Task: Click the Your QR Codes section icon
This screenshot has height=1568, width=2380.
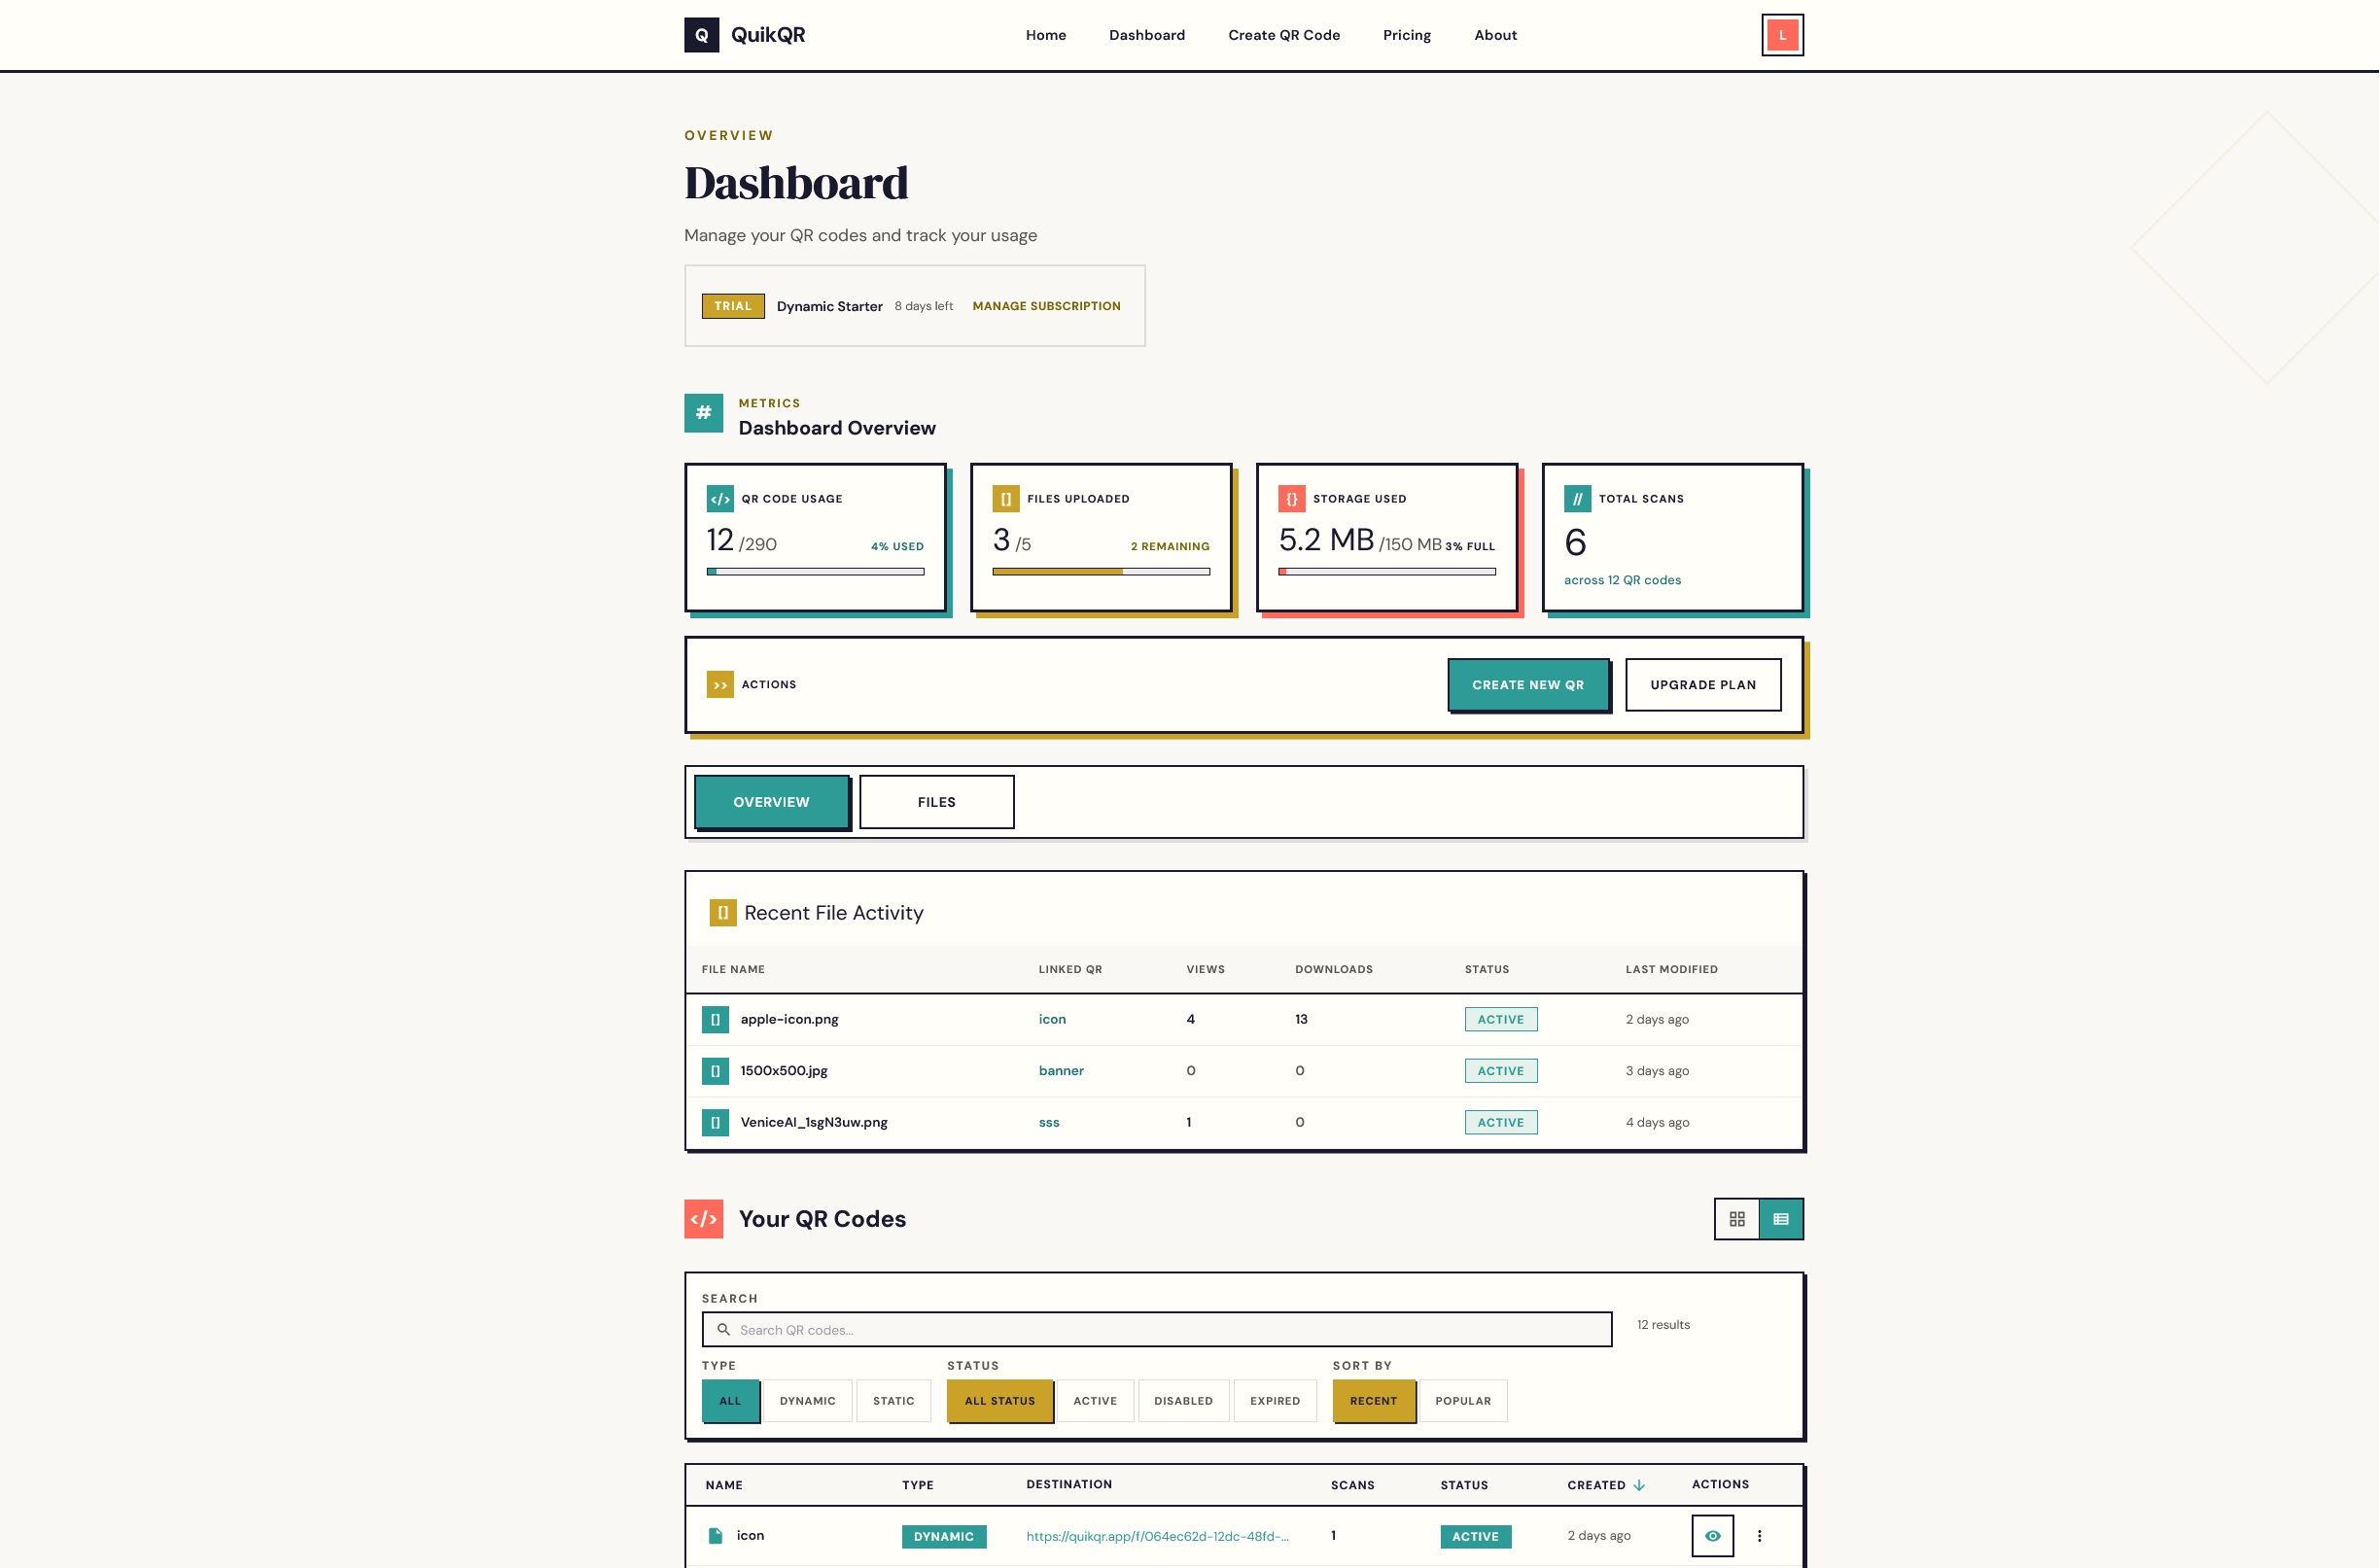Action: pyautogui.click(x=703, y=1219)
